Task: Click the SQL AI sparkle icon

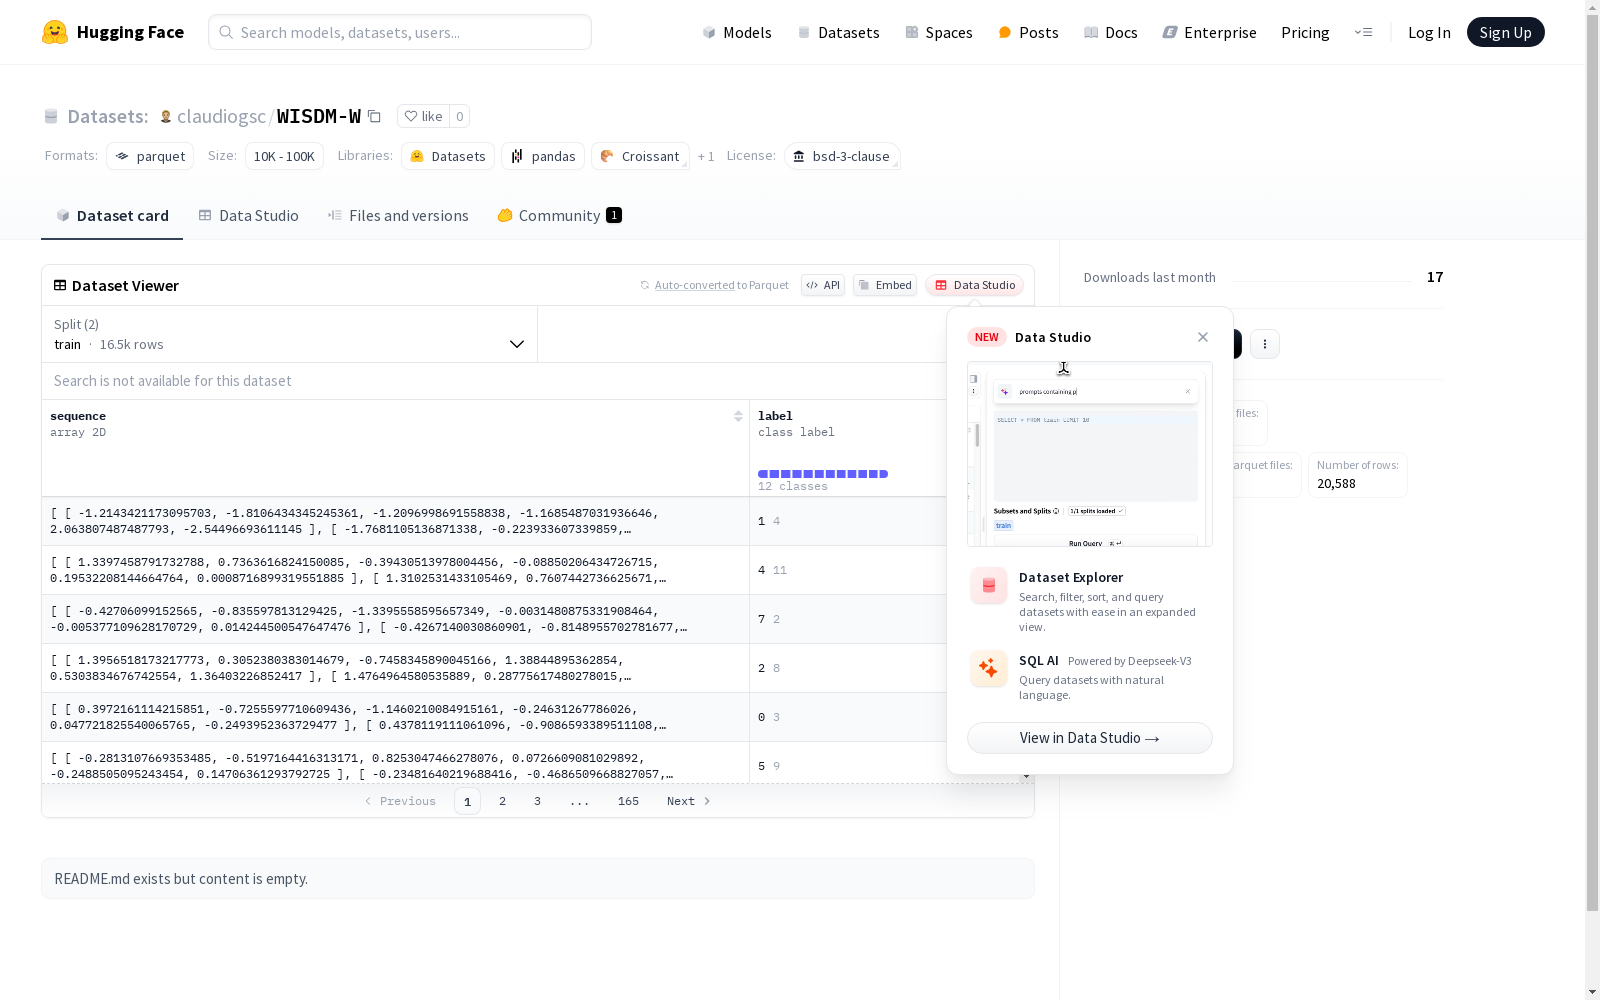Action: coord(989,669)
